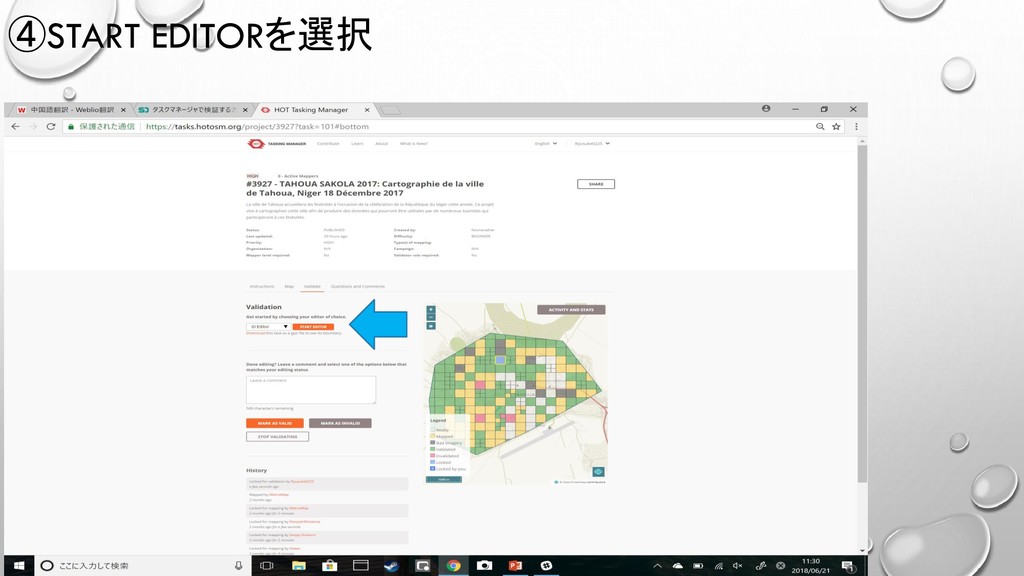Screen dimensions: 1024x576
Task: Switch to the Map tab
Action: coord(289,287)
